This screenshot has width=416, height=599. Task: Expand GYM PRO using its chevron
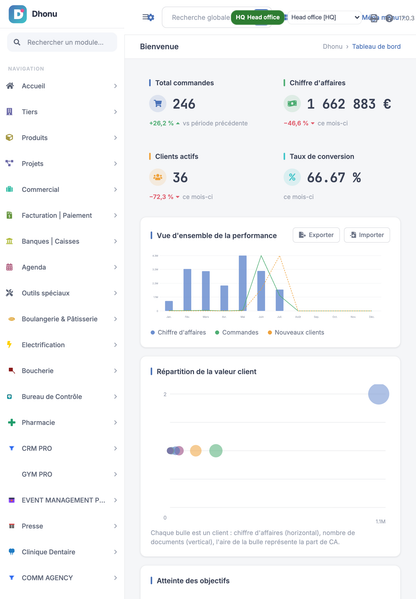115,474
